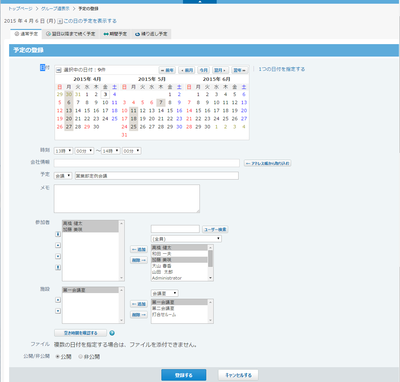Switch to the 翌日以降まで続く予定 tab

click(71, 34)
